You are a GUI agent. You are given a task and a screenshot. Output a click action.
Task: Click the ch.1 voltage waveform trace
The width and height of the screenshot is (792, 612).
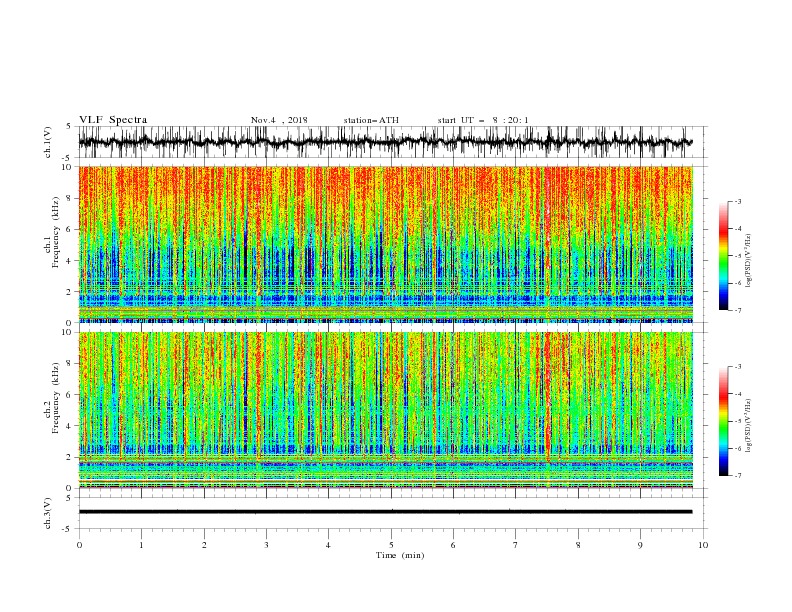(x=385, y=142)
